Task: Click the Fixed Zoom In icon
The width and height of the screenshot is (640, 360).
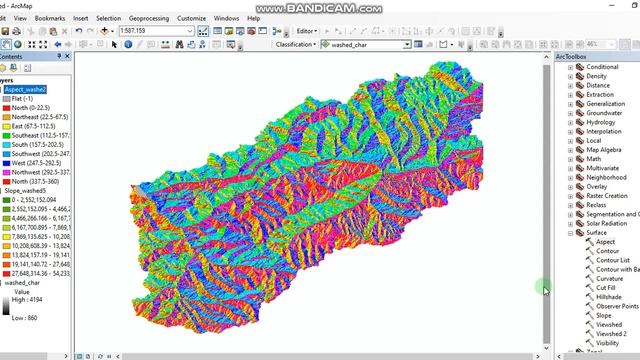Action: tap(32, 44)
